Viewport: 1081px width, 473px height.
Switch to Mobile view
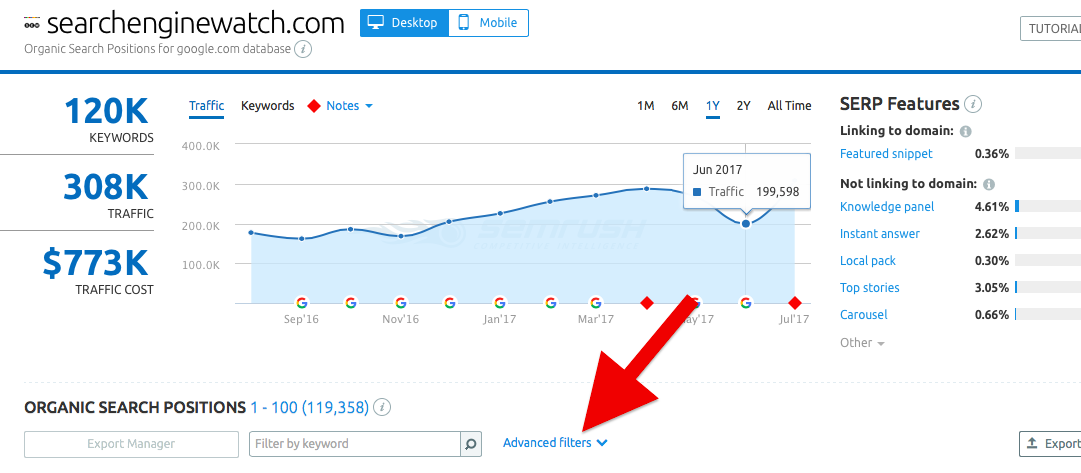click(x=488, y=23)
